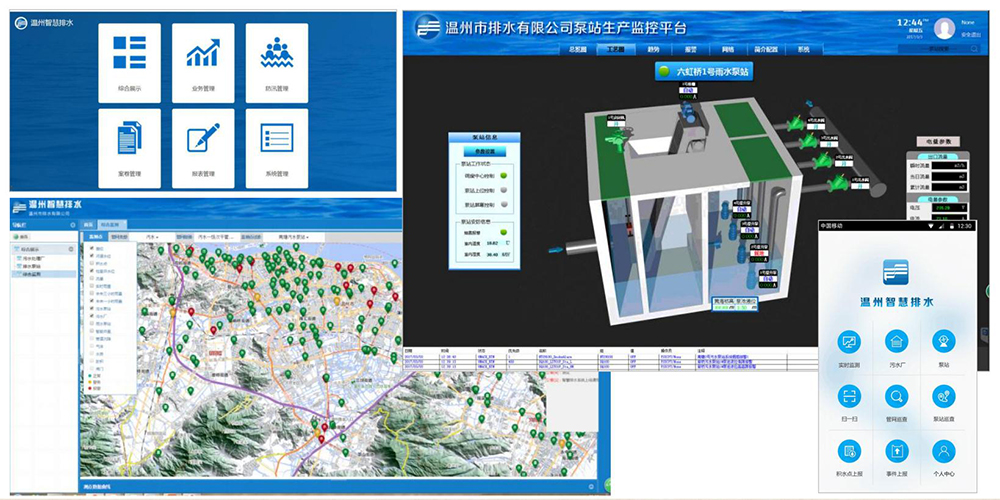
Task: Expand the 综合展示 tree node in sidebar
Action: tap(32, 248)
